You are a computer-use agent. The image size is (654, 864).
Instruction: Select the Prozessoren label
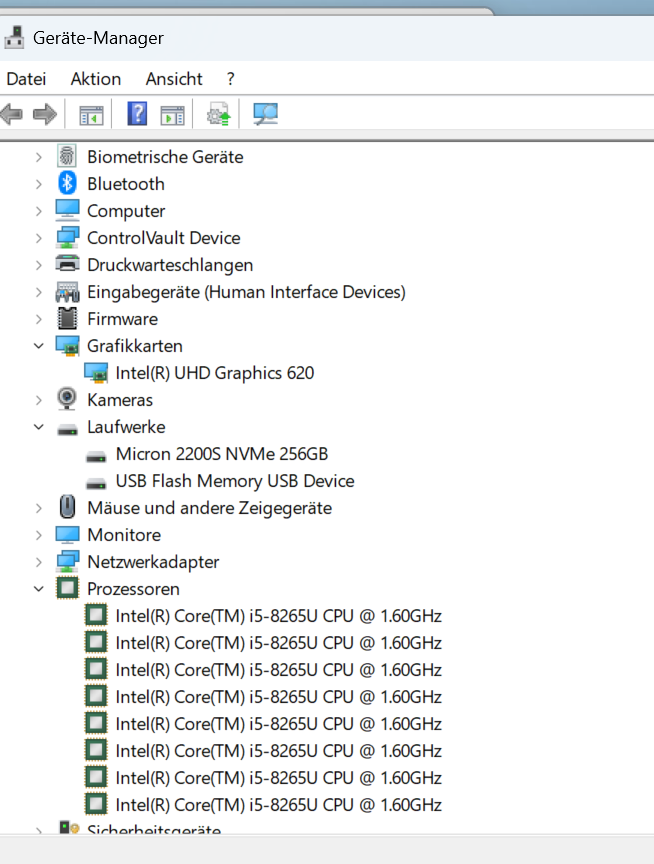[x=133, y=589]
